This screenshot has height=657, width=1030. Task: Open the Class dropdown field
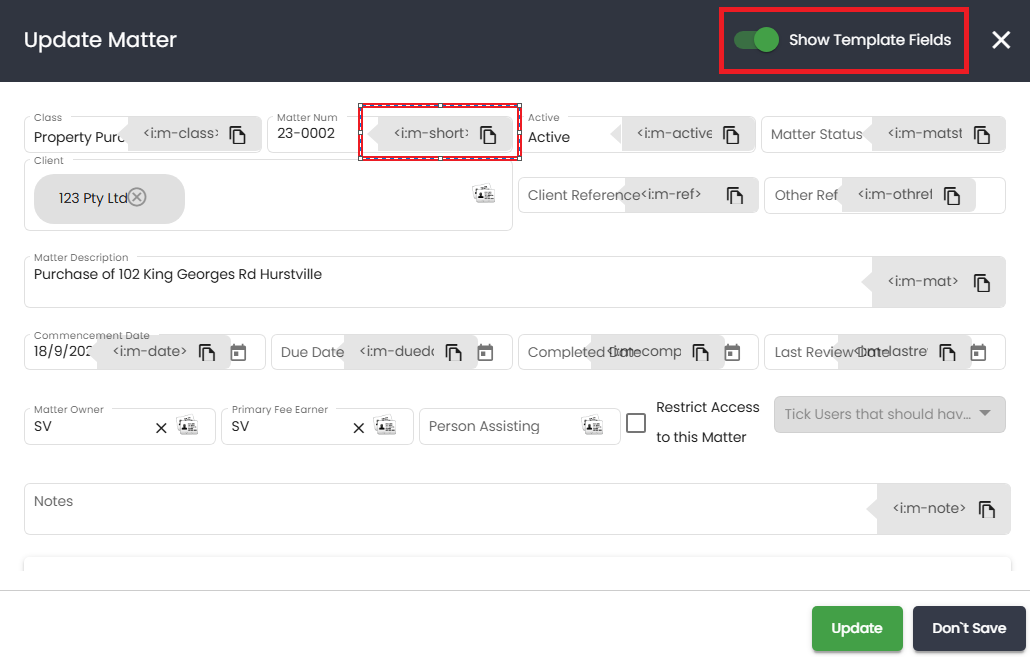[76, 137]
